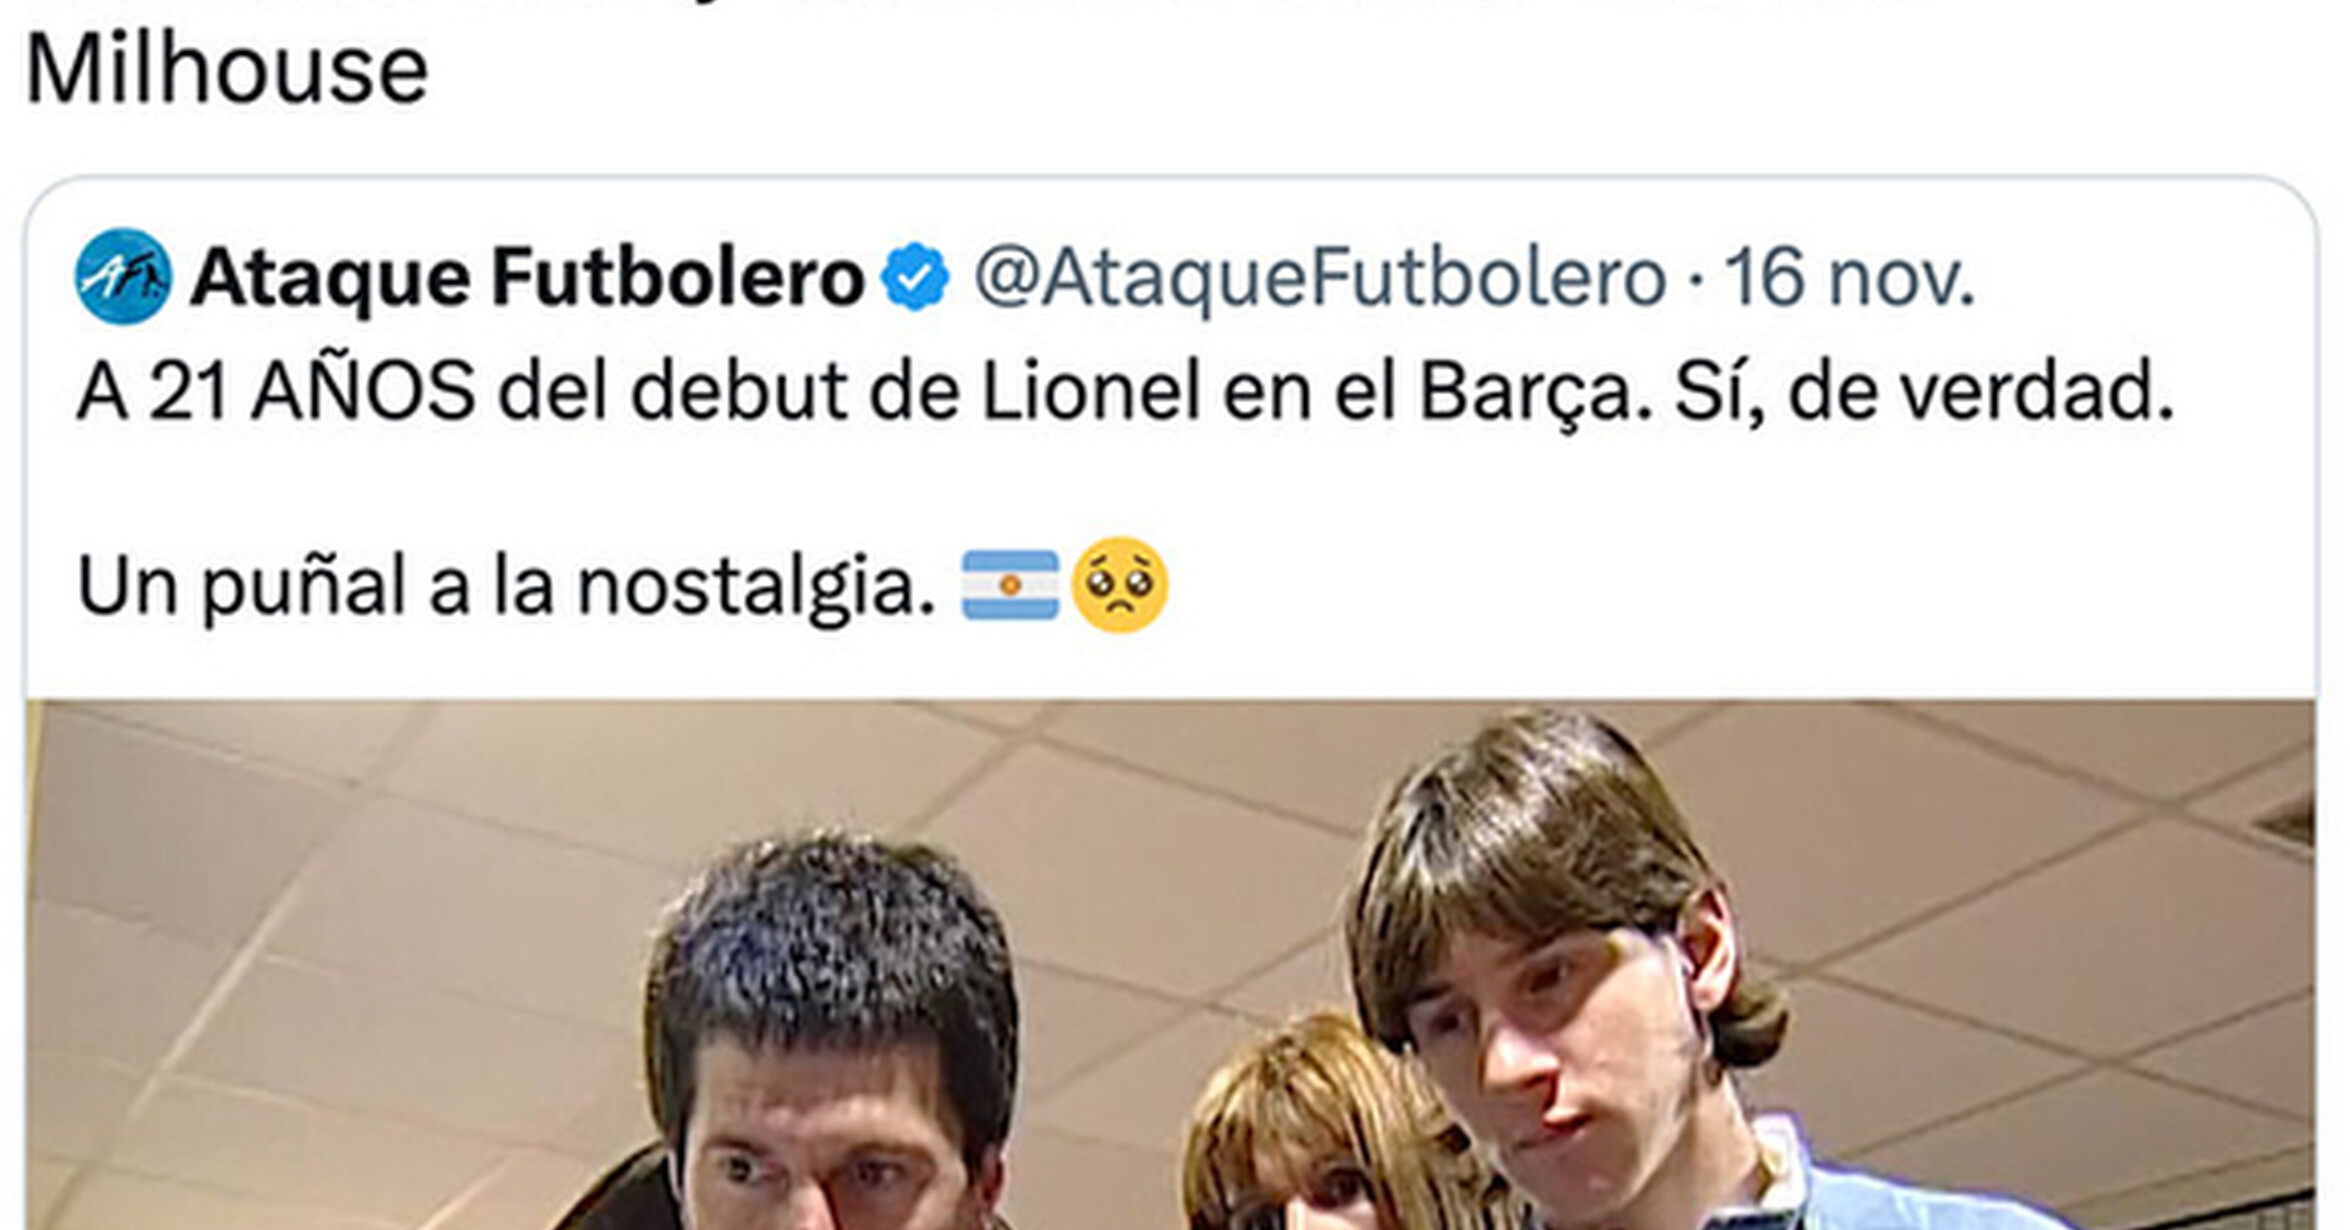Open the quoted tweet photo
Screen dimensions: 2350x1230
(x=1170, y=965)
